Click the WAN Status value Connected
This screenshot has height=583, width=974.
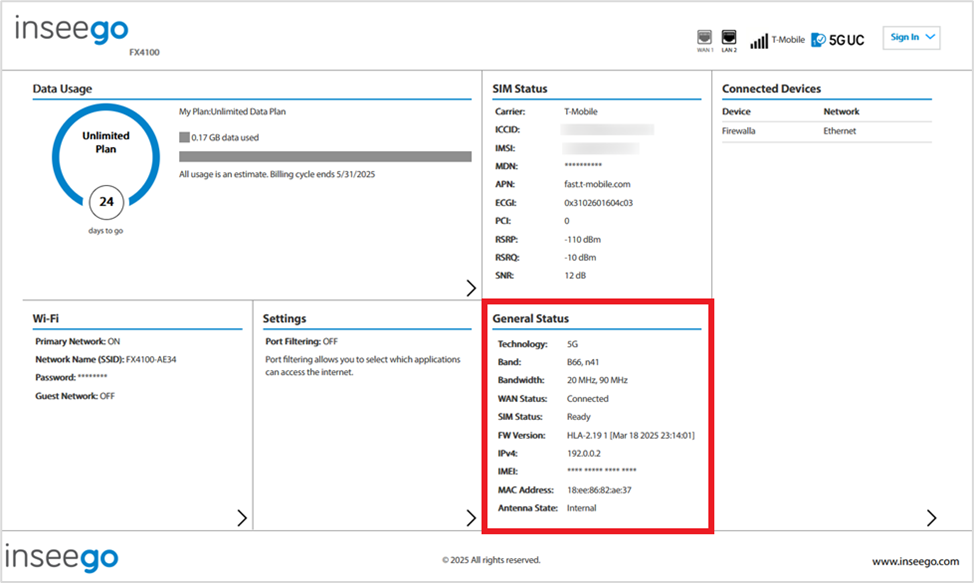[588, 399]
